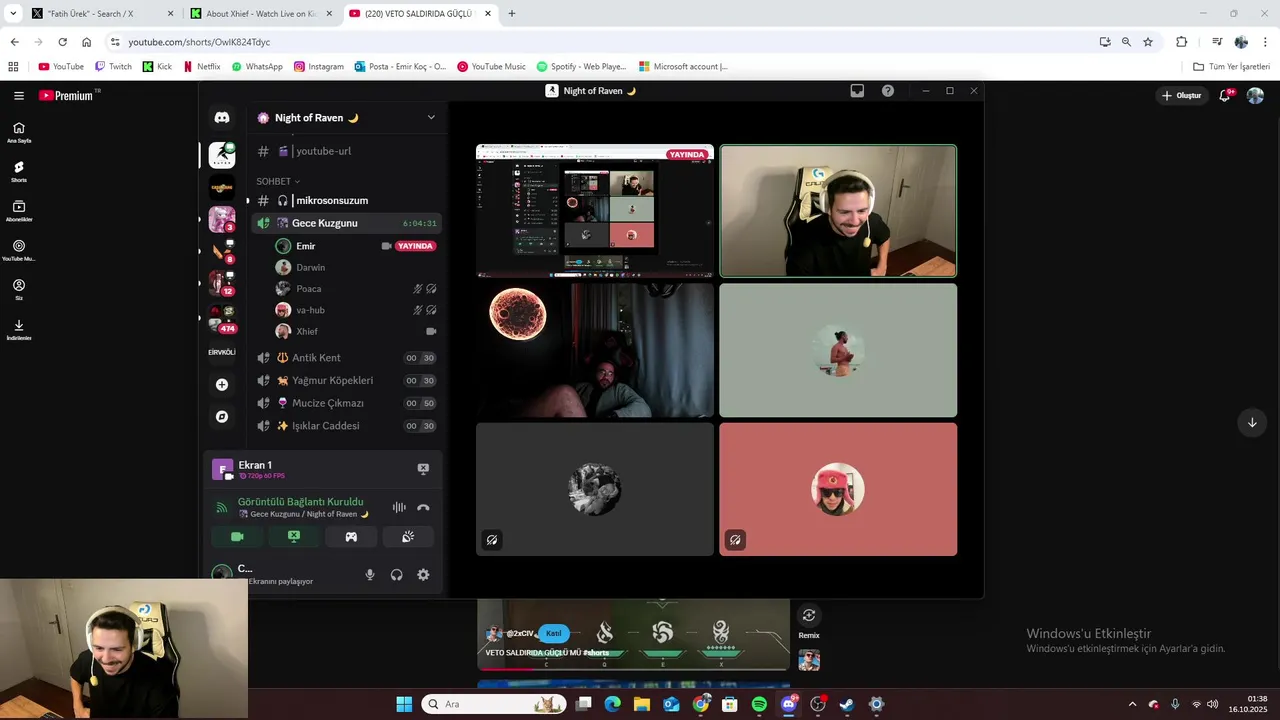Collapse the SOHBET channel category
The image size is (1280, 720).
tap(278, 181)
